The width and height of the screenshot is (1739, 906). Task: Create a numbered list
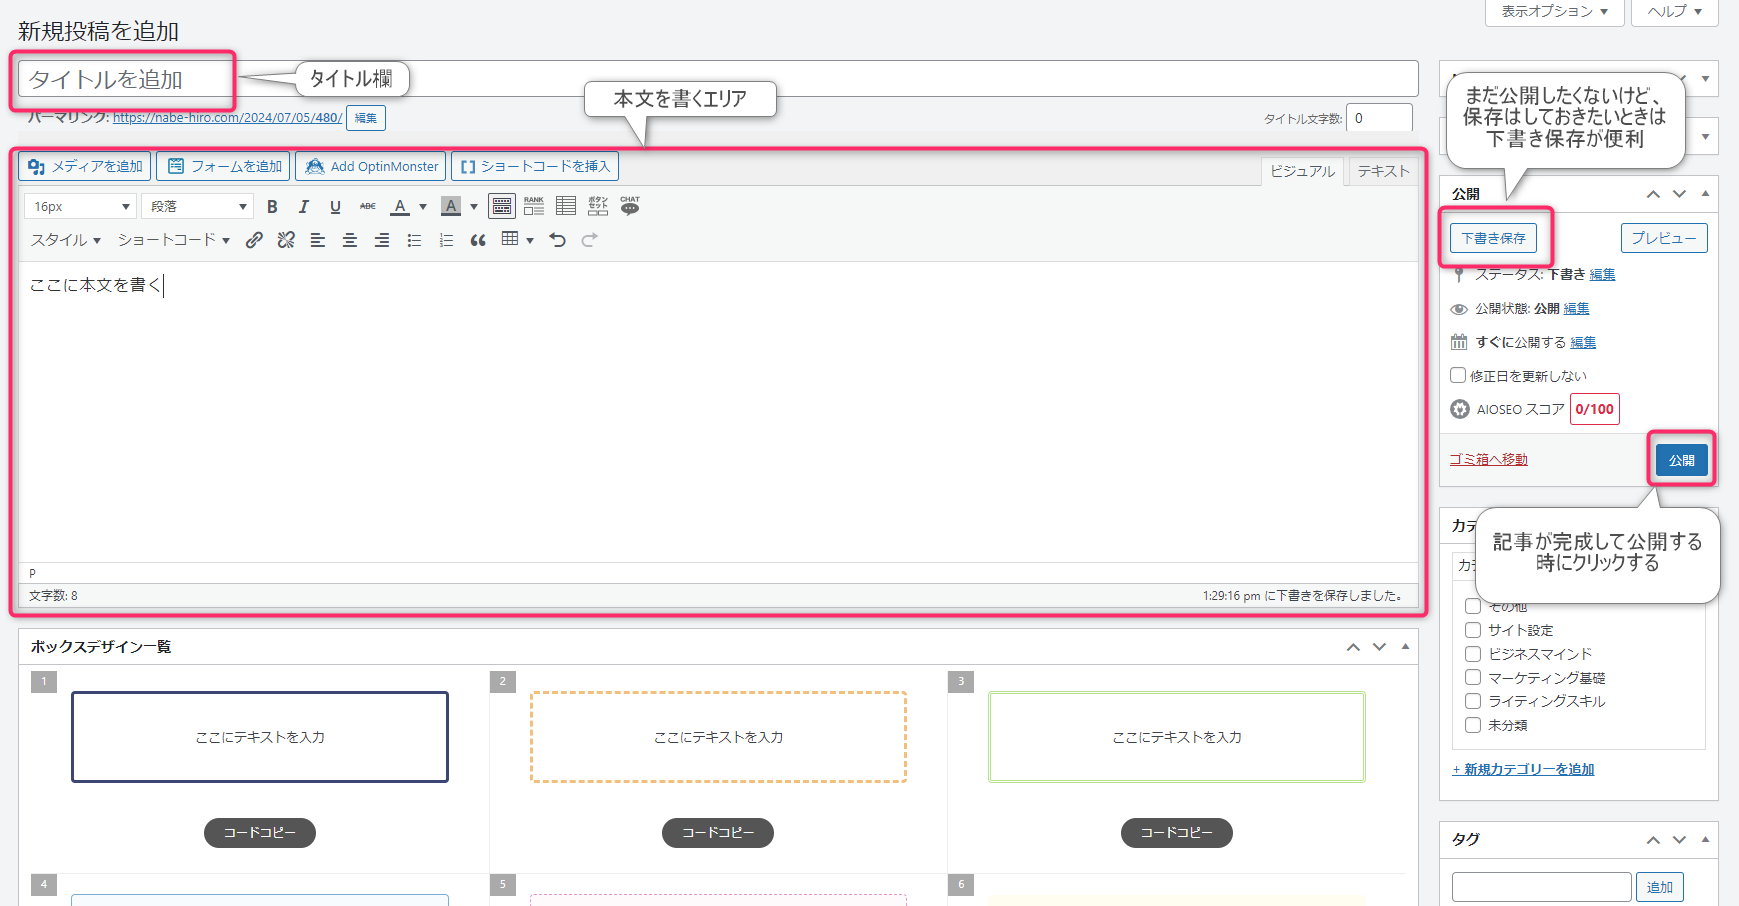[x=446, y=240]
